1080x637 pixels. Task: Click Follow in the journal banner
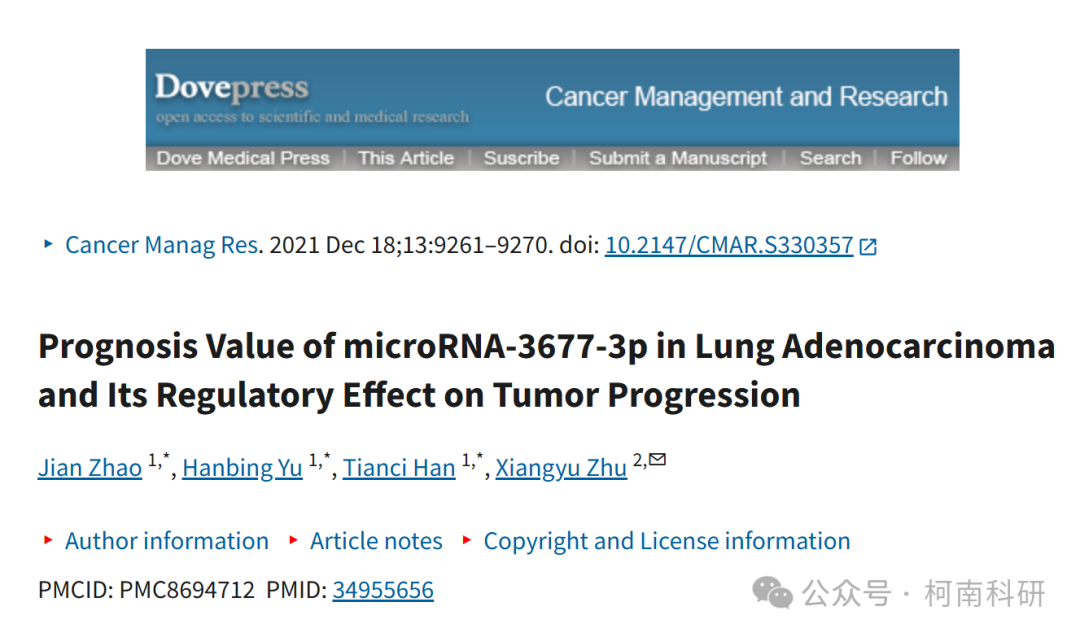919,158
